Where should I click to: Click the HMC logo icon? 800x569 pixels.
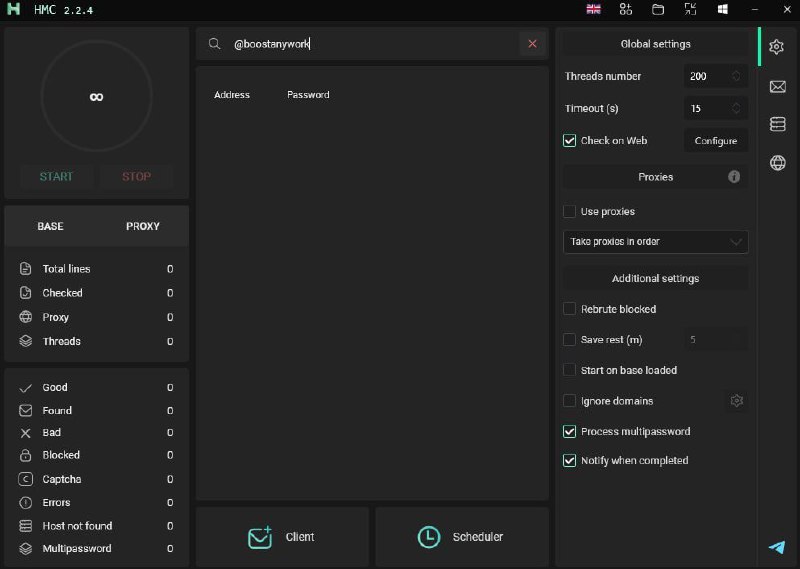coord(14,9)
